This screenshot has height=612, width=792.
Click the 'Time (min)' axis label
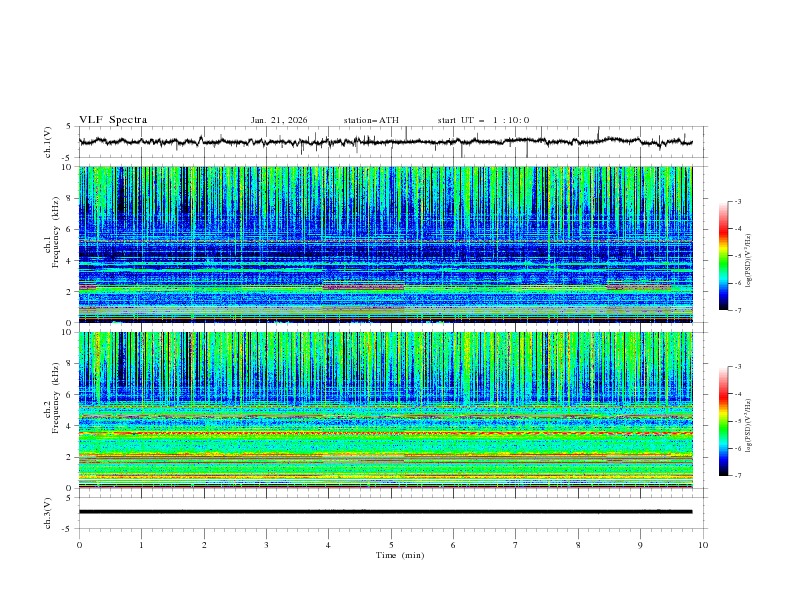(x=400, y=555)
